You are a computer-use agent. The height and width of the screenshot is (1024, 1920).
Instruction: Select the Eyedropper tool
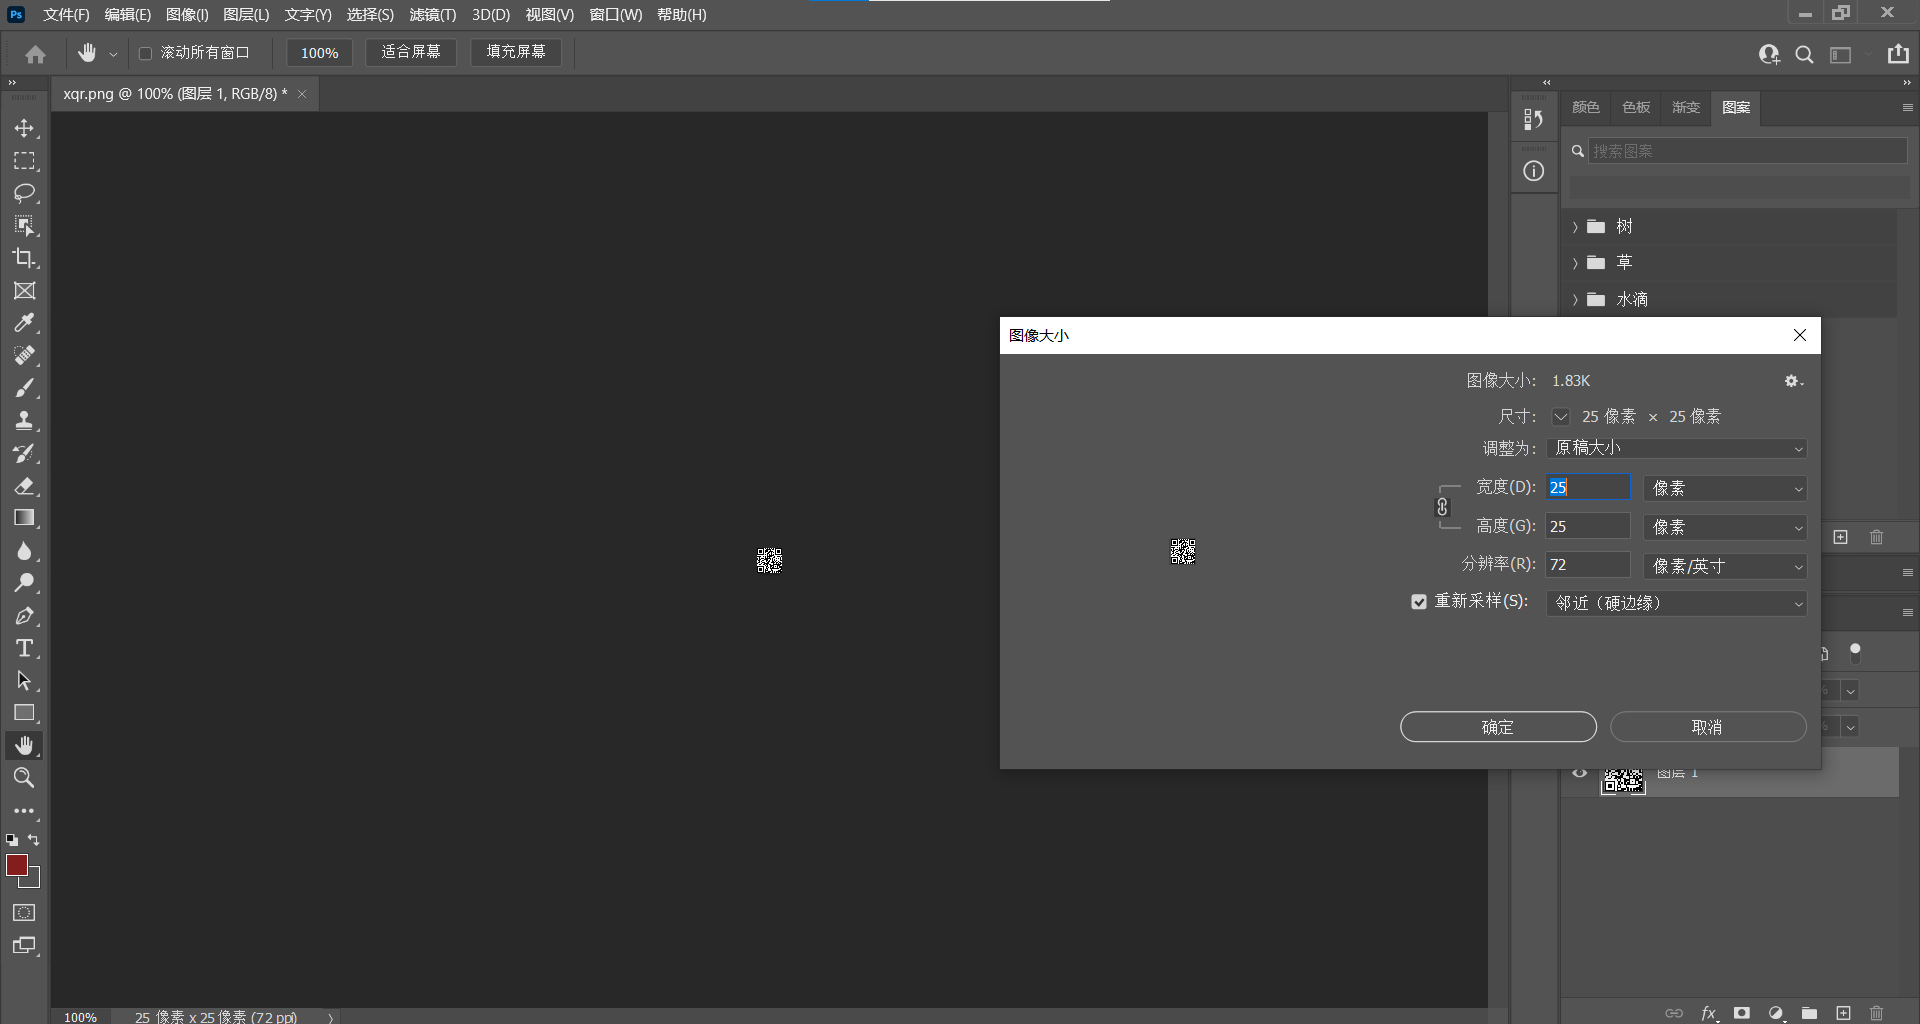24,323
